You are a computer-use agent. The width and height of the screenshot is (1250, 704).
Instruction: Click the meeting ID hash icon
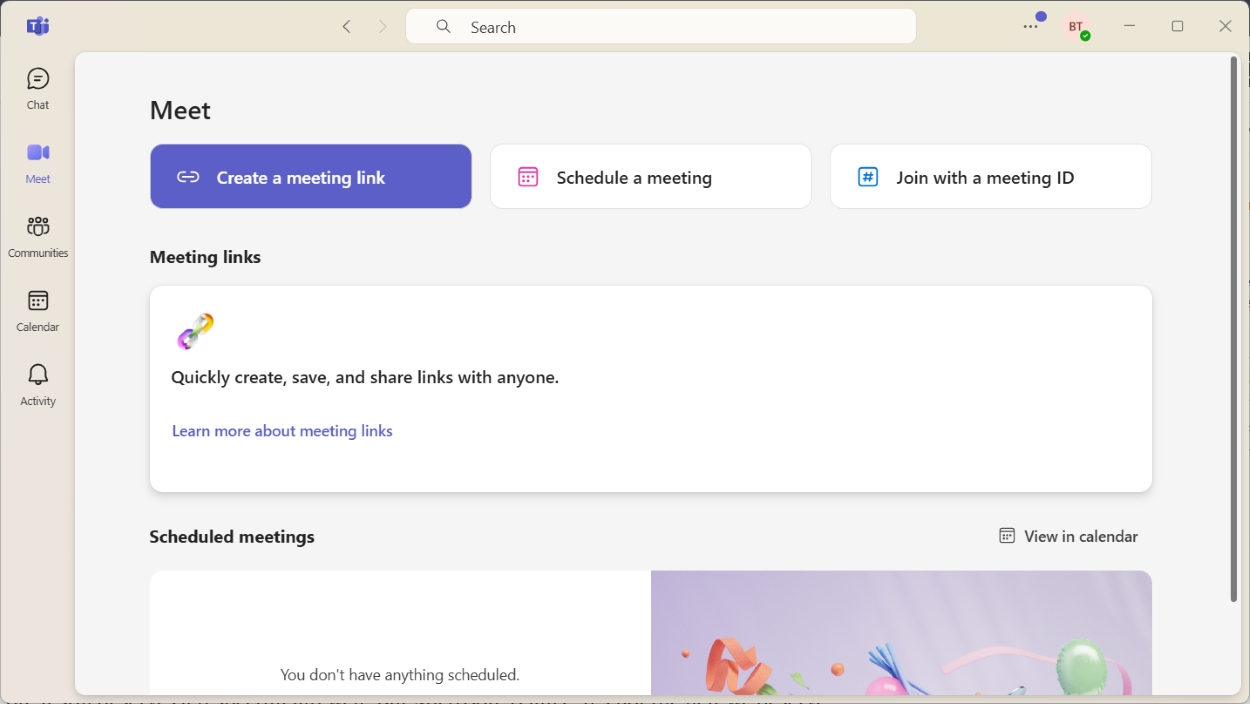[866, 176]
